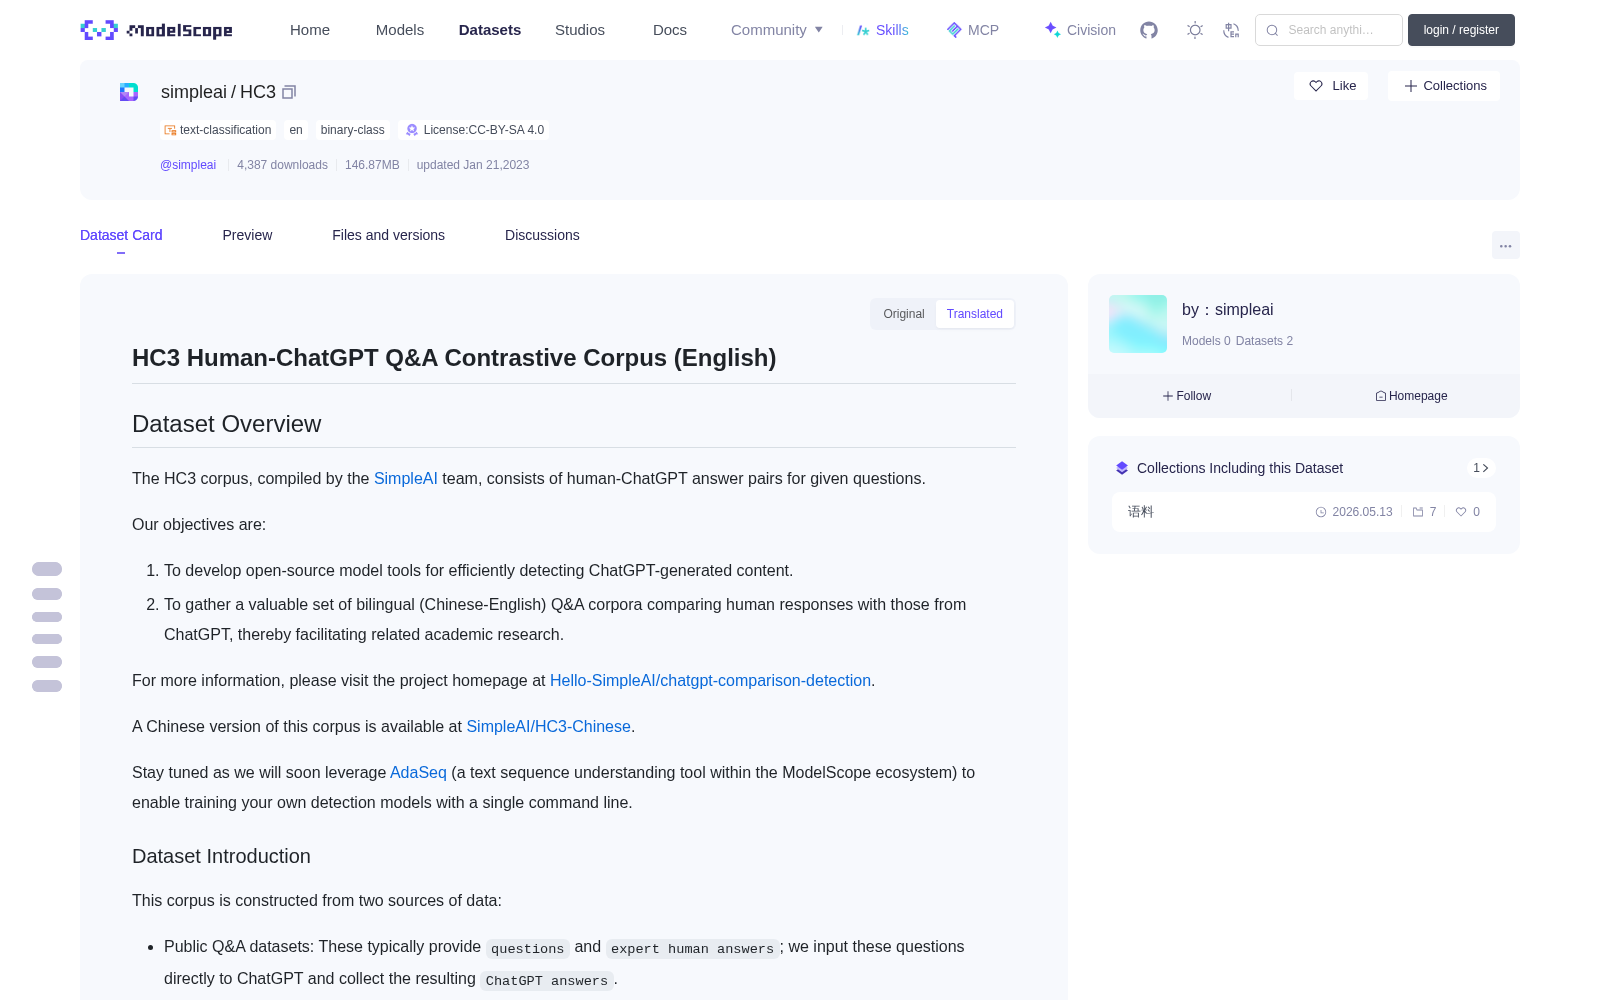Viewport: 1600px width, 1000px height.
Task: Click the 'binary-class' tag
Action: [x=353, y=130]
